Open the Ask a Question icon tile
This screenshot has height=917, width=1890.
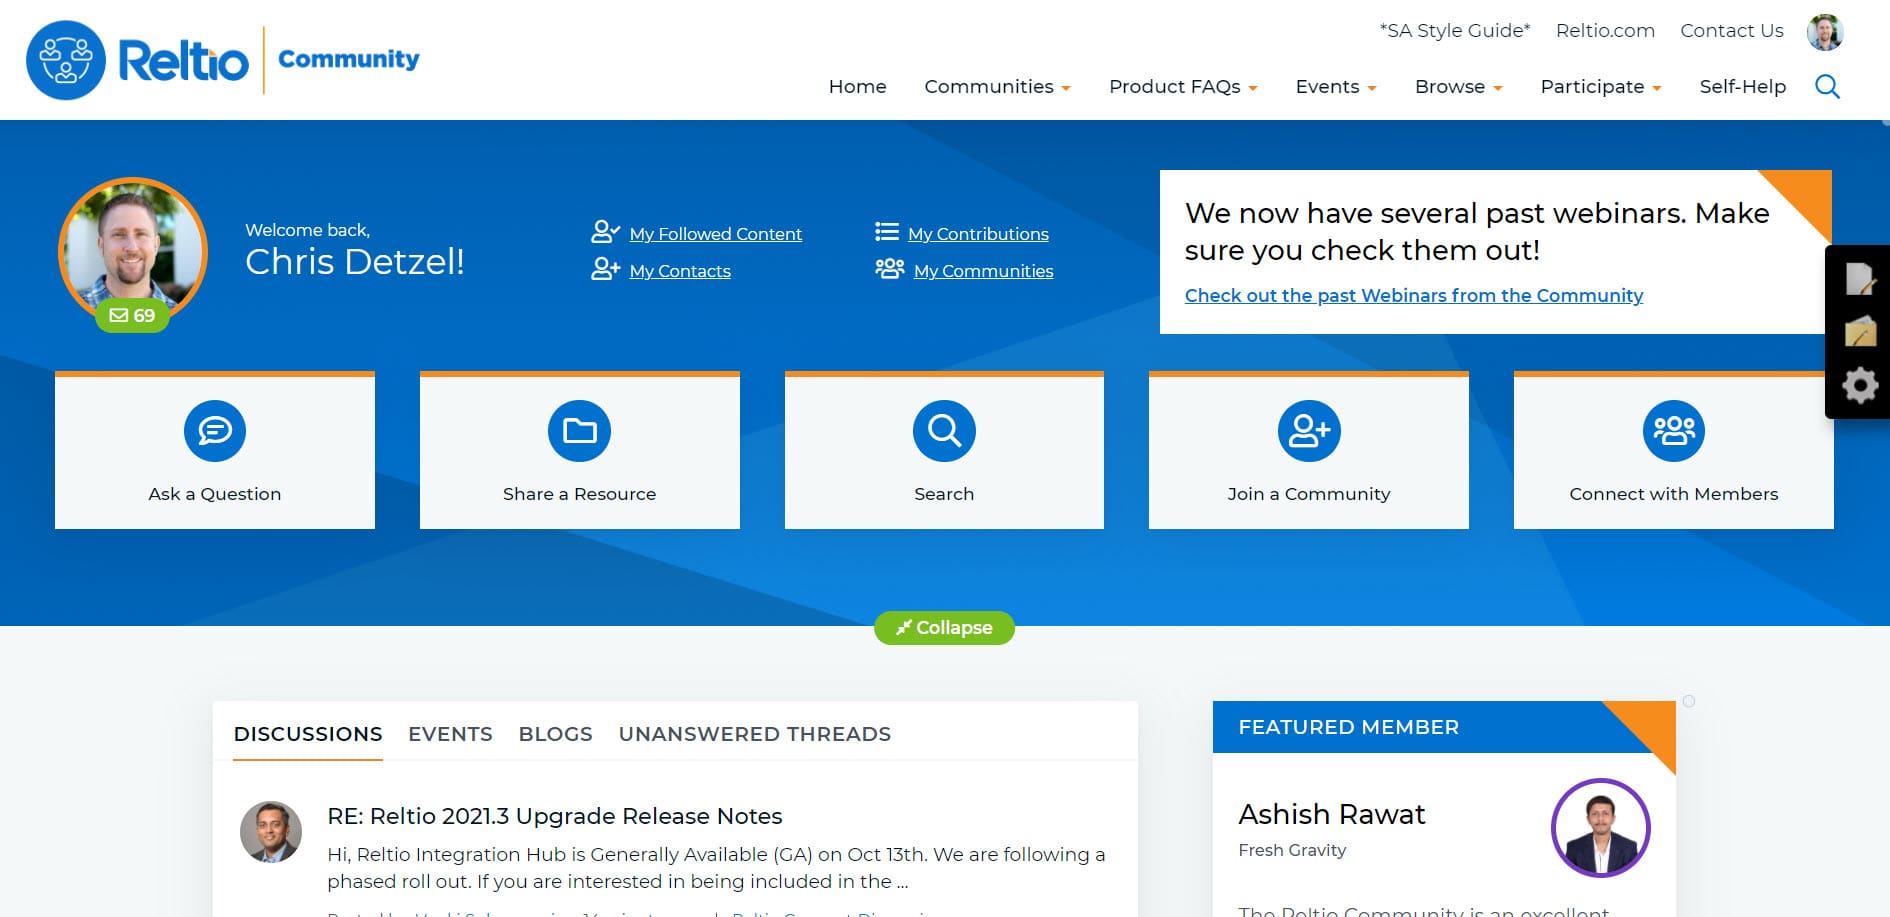[x=214, y=431]
